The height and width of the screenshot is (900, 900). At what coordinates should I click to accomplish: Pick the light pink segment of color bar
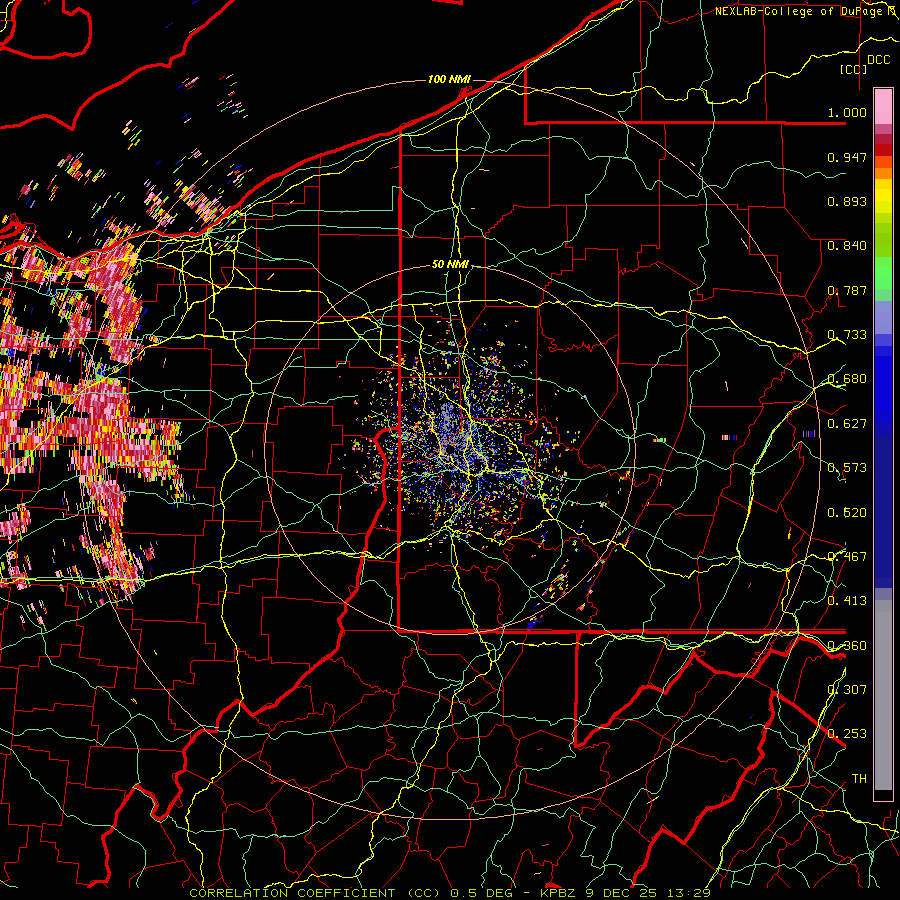(x=883, y=107)
